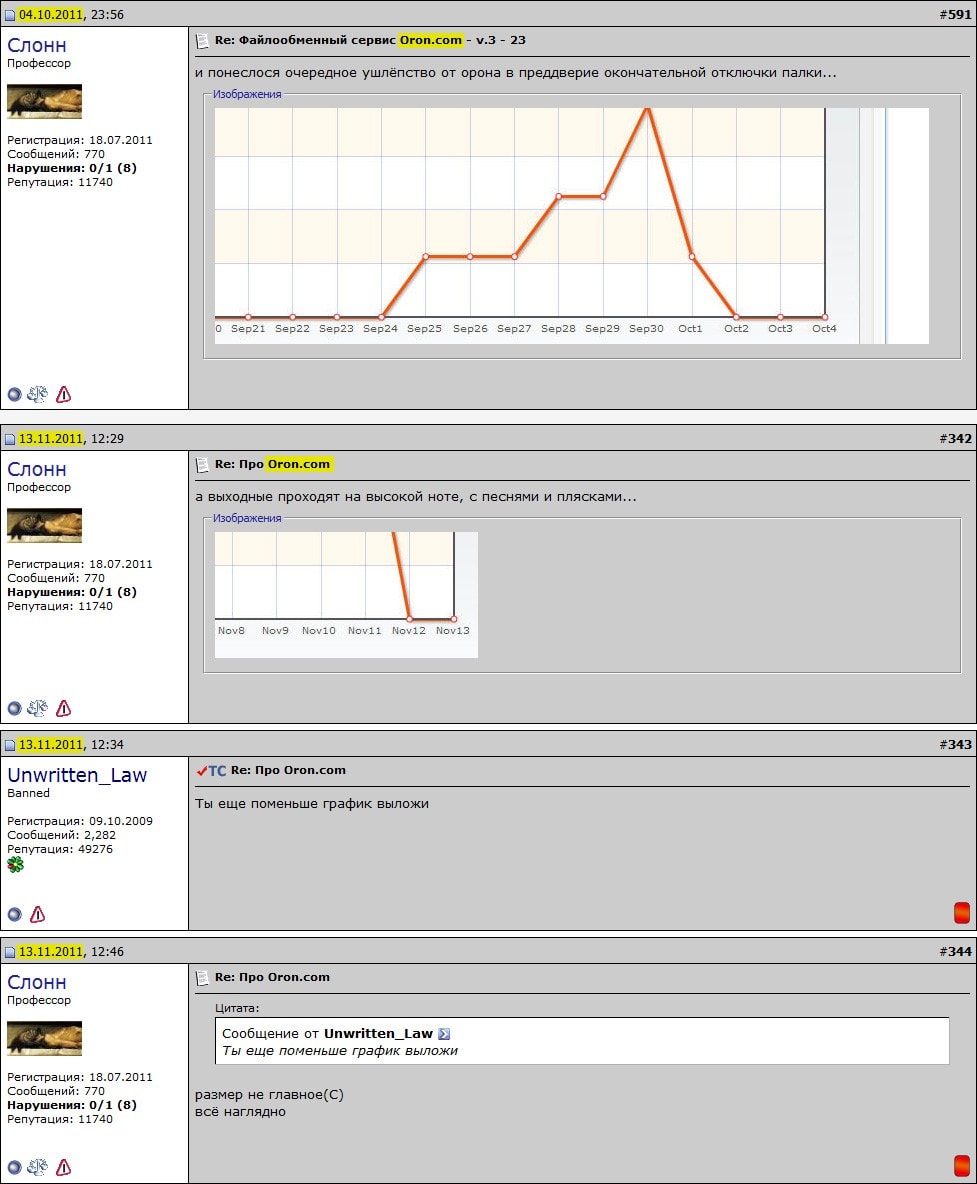Open user profile Unwritten_Law

pyautogui.click(x=77, y=775)
